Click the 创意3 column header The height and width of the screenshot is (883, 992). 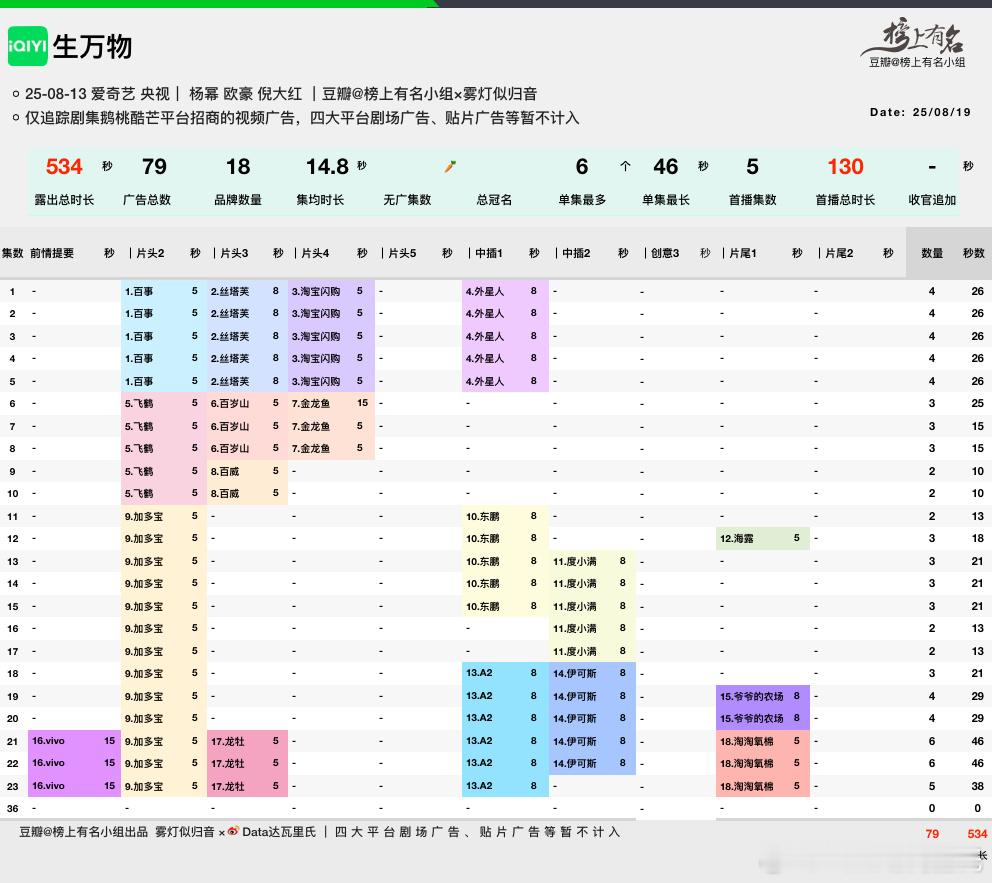(665, 253)
